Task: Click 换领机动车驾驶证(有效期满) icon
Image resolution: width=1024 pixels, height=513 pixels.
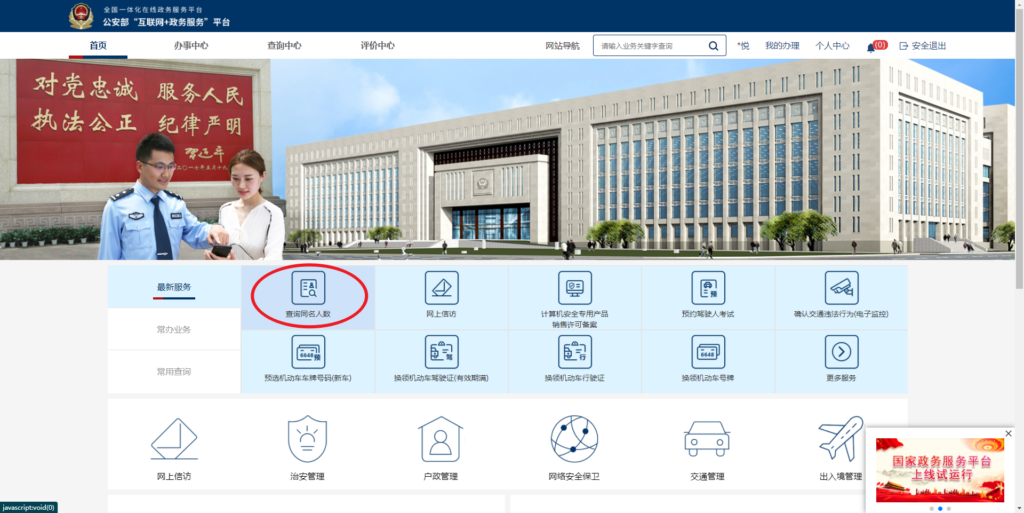Action: tap(441, 352)
